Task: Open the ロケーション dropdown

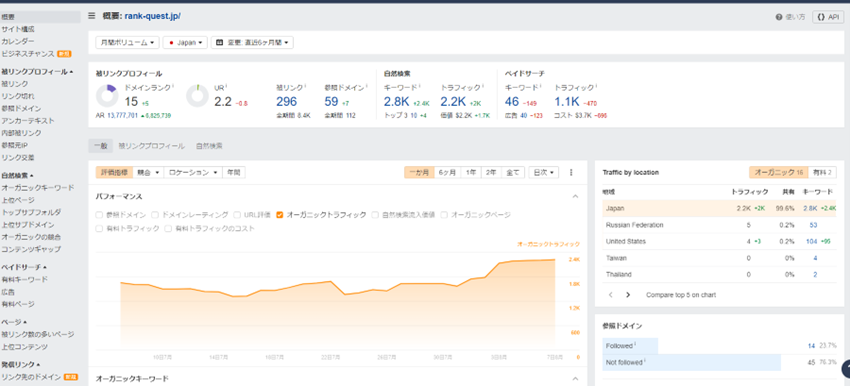Action: (x=193, y=172)
